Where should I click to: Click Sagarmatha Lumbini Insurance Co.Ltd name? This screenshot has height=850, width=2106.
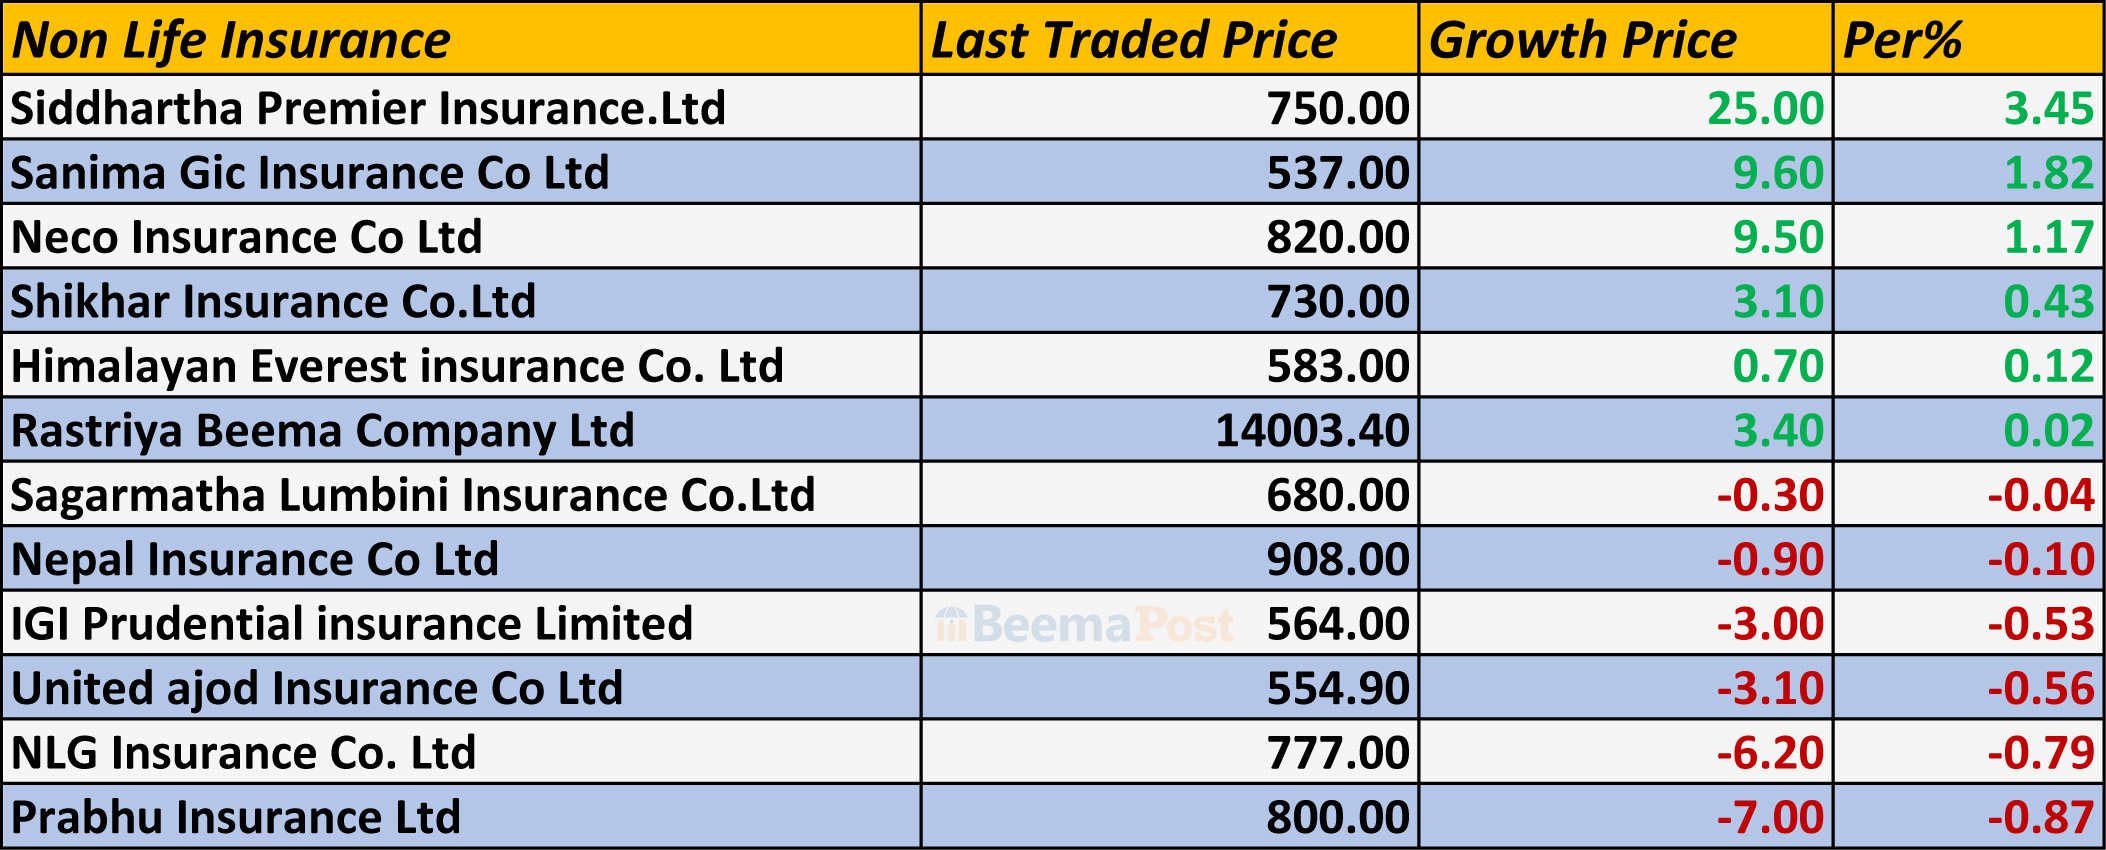(x=413, y=495)
